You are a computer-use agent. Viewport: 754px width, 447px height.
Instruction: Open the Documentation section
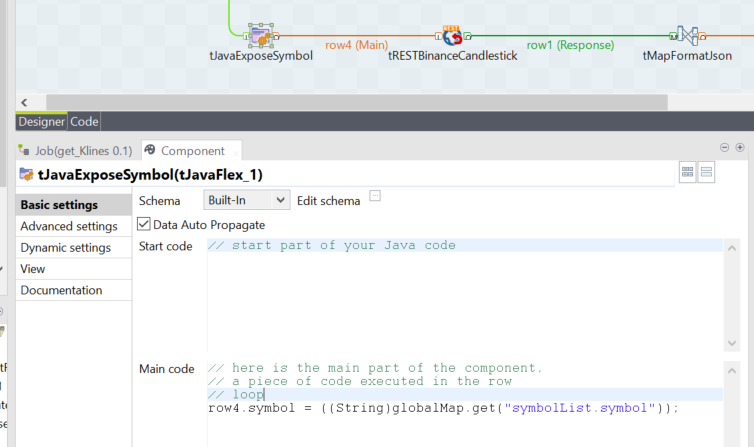click(74, 290)
